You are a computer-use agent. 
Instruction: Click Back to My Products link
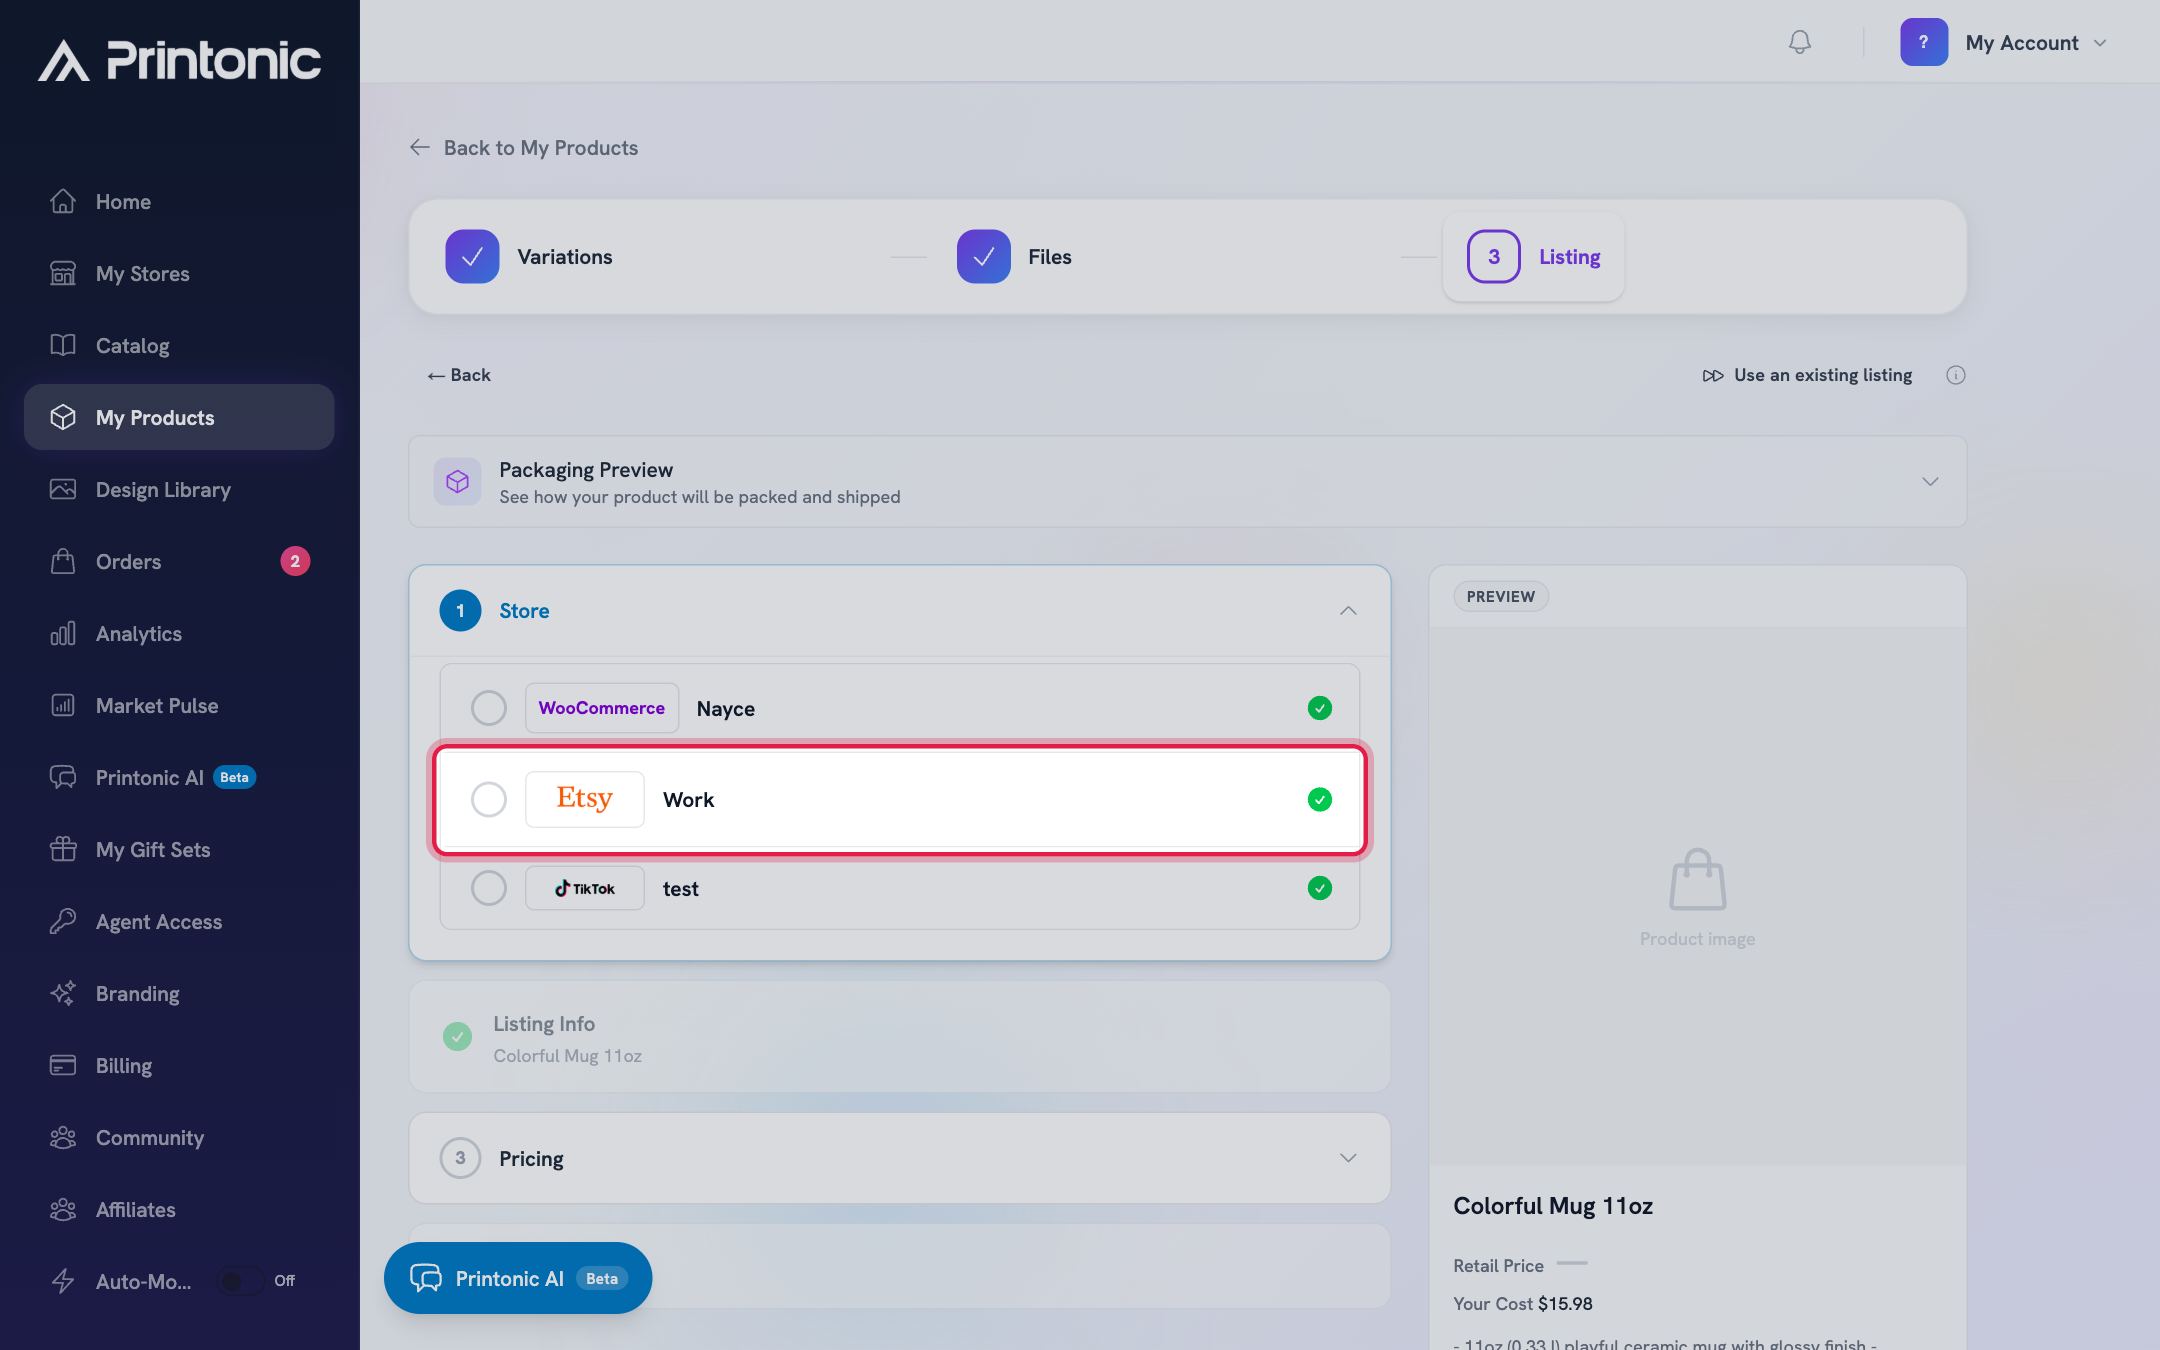tap(524, 148)
